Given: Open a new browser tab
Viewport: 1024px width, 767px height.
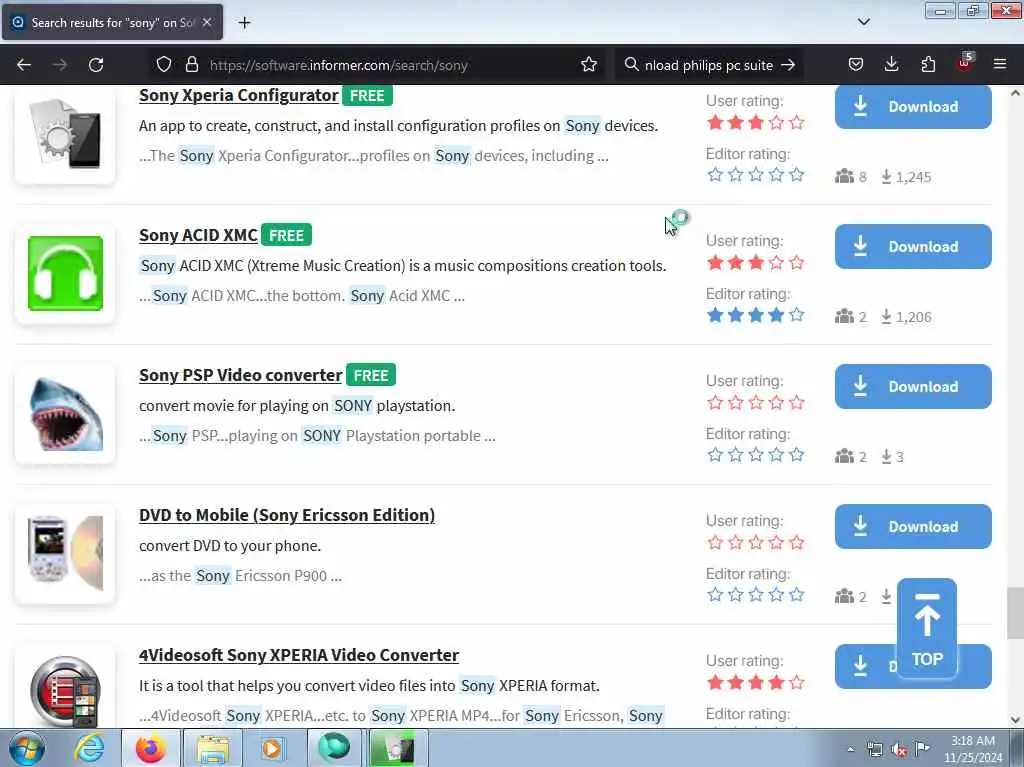Looking at the screenshot, I should point(244,23).
